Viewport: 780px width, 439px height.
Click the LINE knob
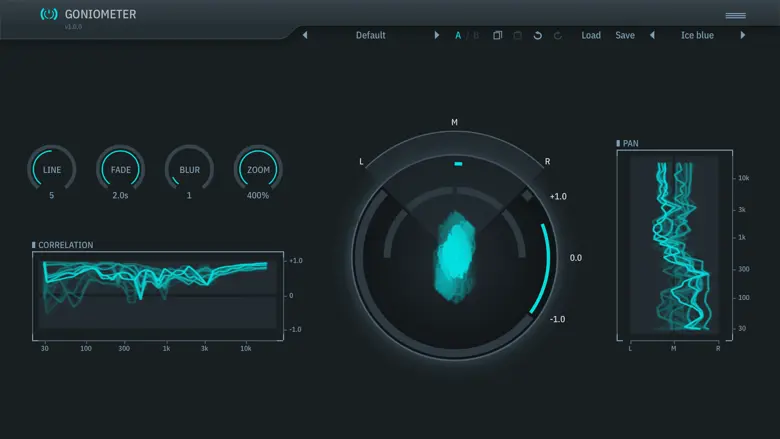coord(52,169)
